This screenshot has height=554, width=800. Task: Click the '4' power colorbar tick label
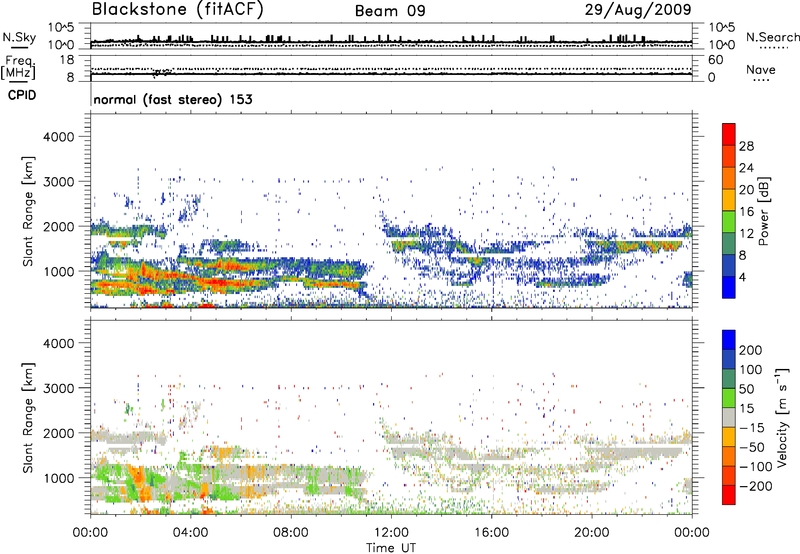tap(742, 277)
